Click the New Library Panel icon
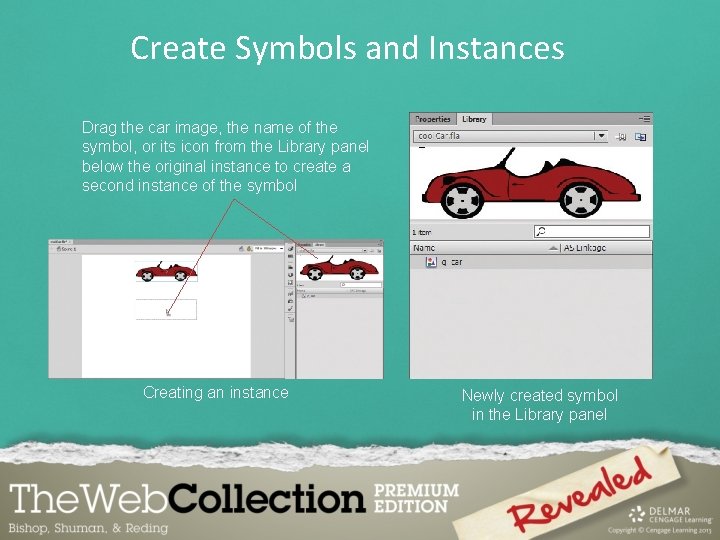This screenshot has height=540, width=720. tap(641, 137)
